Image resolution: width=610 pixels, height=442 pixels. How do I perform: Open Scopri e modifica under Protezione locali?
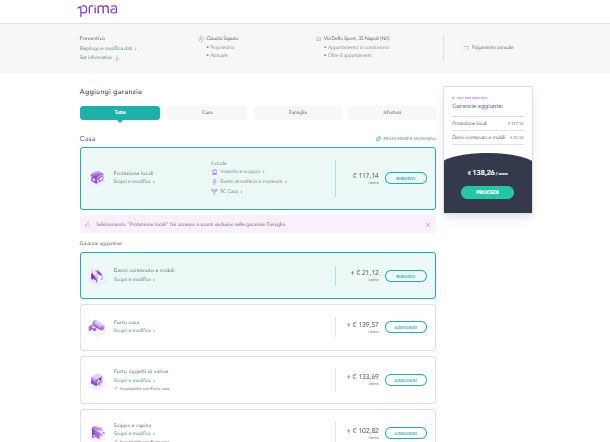(134, 182)
